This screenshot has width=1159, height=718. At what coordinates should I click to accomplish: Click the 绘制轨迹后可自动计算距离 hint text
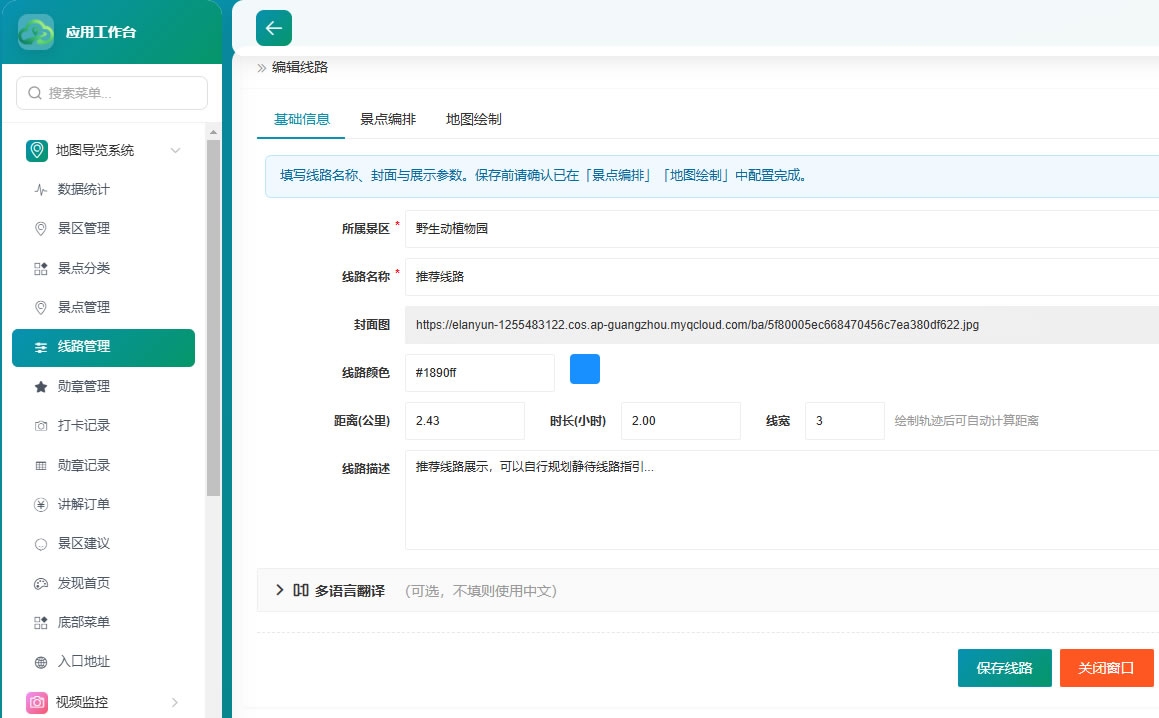pyautogui.click(x=967, y=421)
